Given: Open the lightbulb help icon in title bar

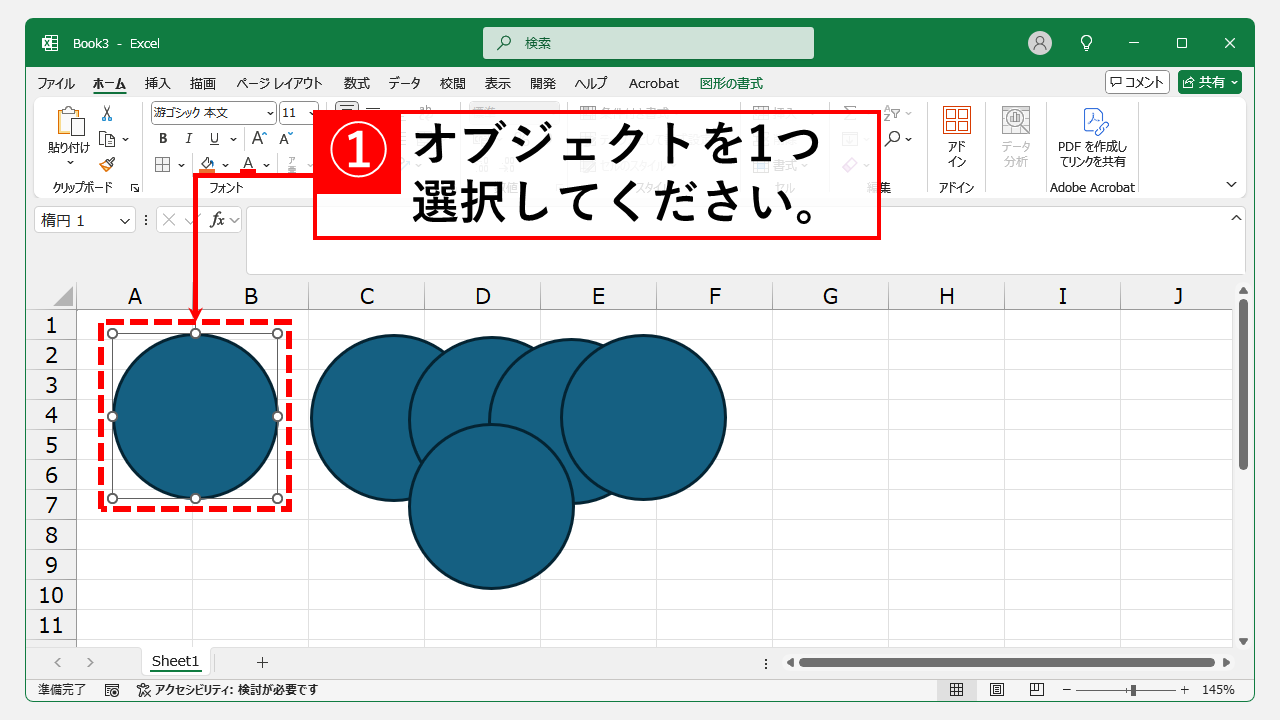Looking at the screenshot, I should pyautogui.click(x=1087, y=43).
